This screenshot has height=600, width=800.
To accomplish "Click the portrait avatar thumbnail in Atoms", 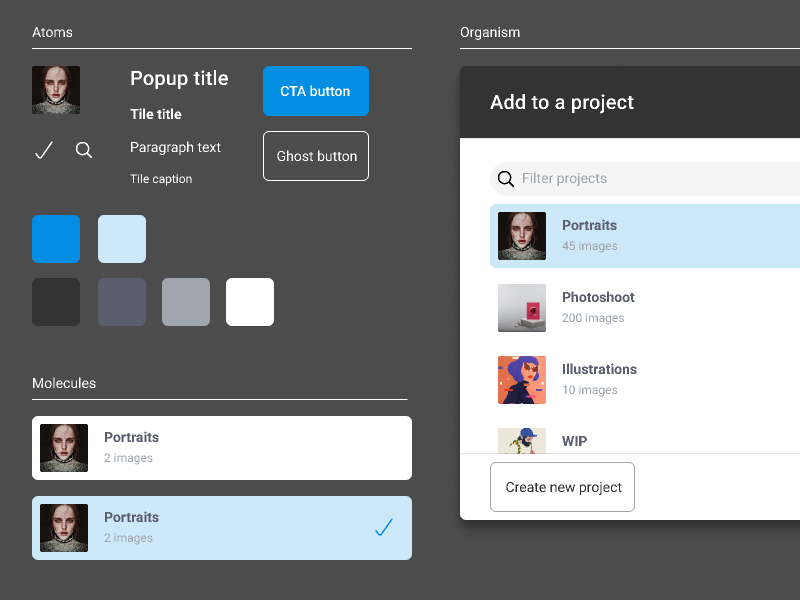I will pyautogui.click(x=56, y=90).
